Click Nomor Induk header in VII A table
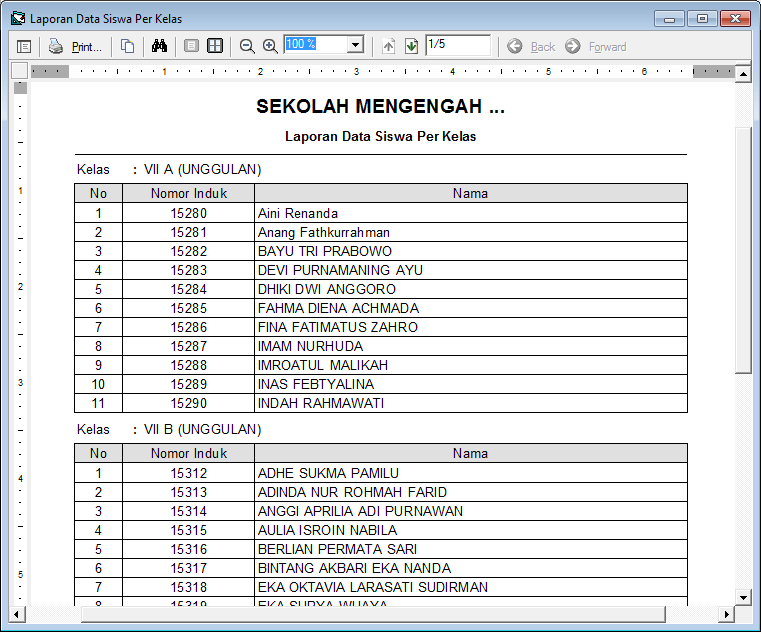 189,194
